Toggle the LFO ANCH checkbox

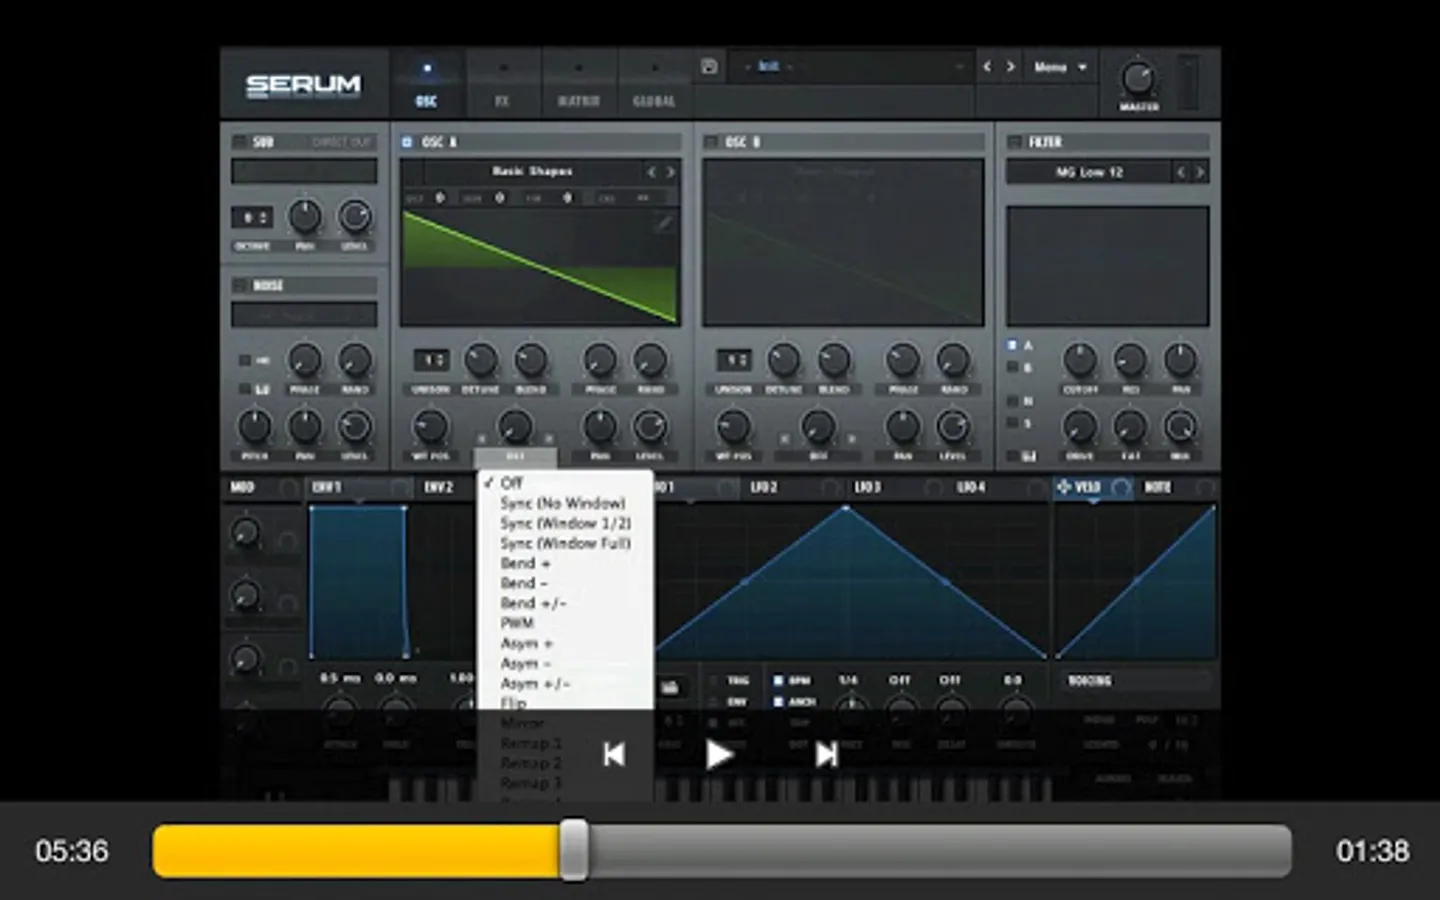[778, 702]
